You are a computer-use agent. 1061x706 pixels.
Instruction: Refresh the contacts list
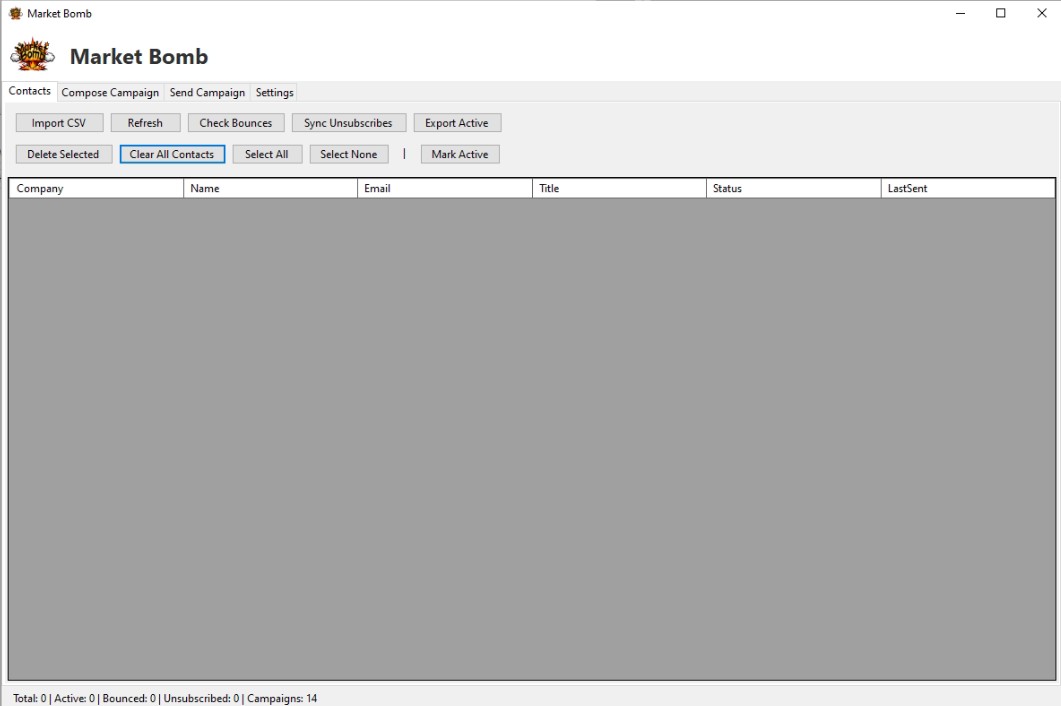(x=145, y=122)
